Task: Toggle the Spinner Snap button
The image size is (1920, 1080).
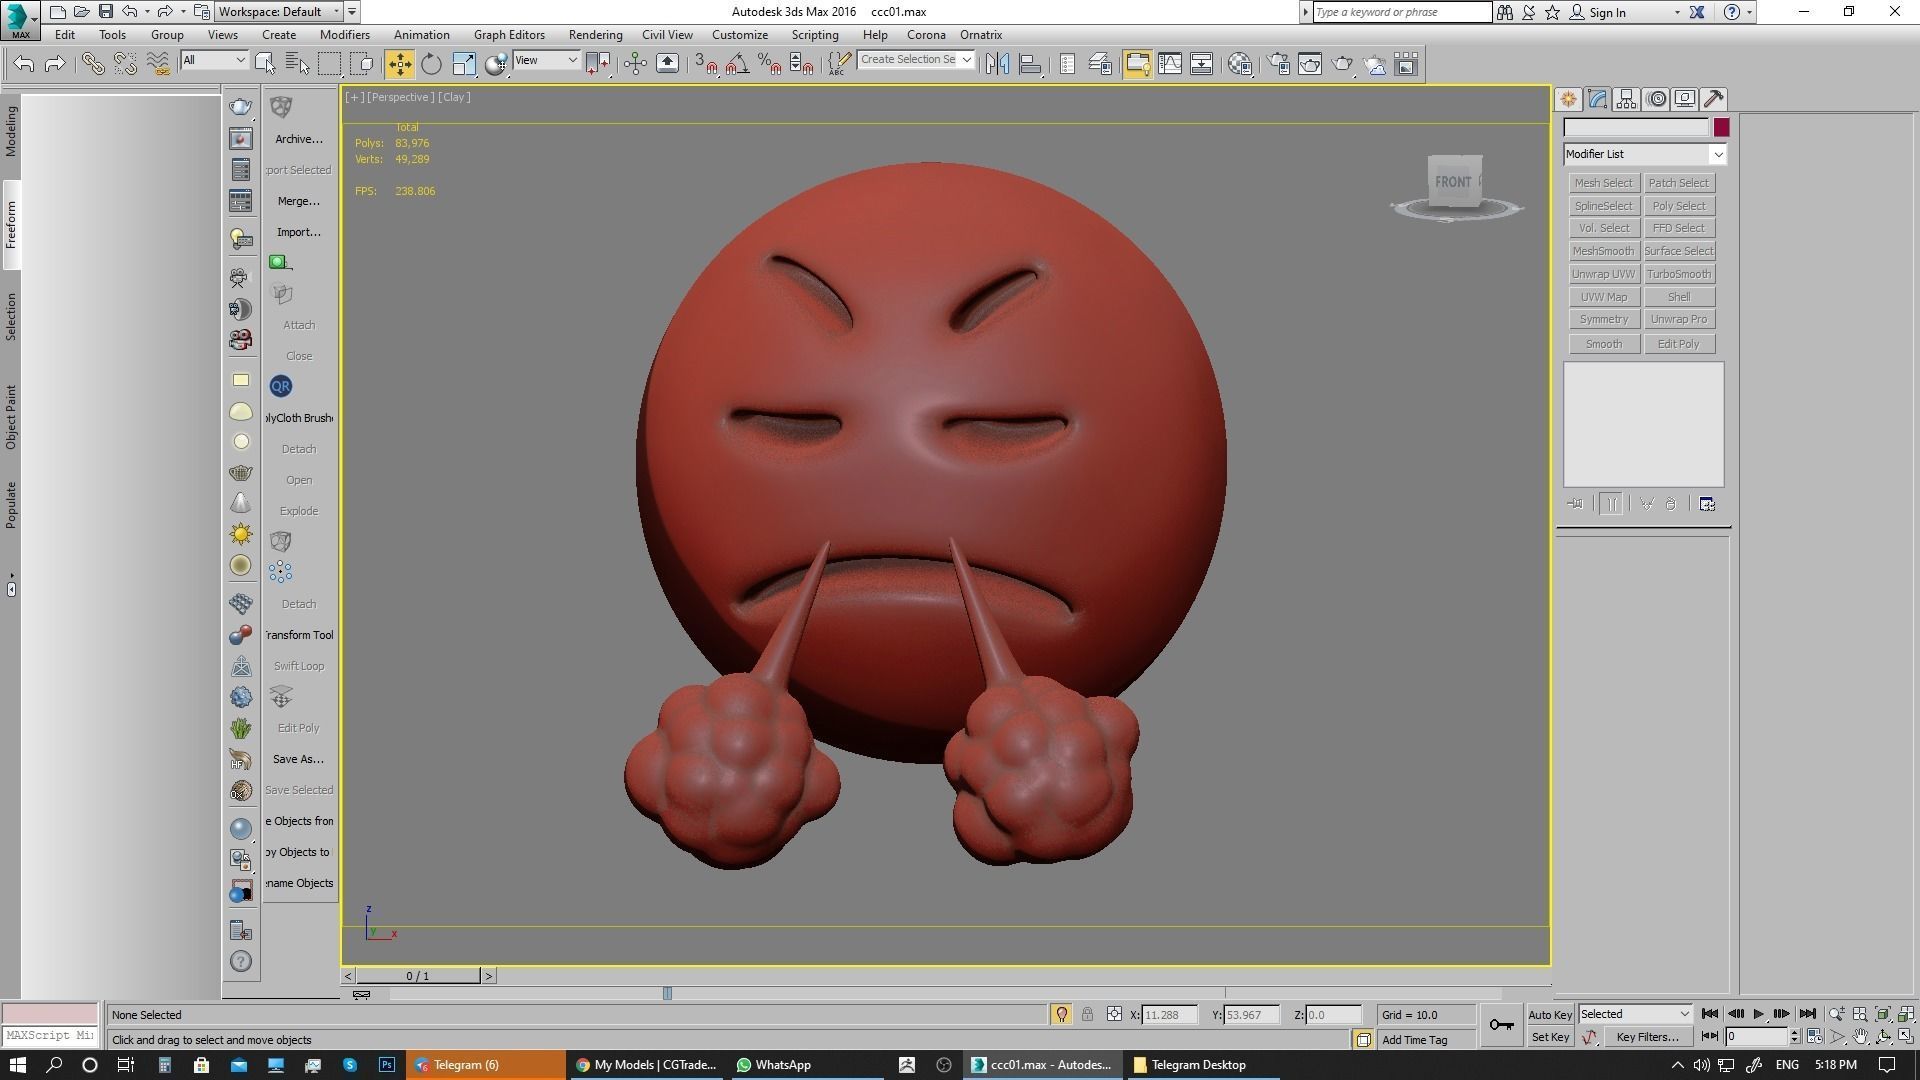Action: [801, 64]
